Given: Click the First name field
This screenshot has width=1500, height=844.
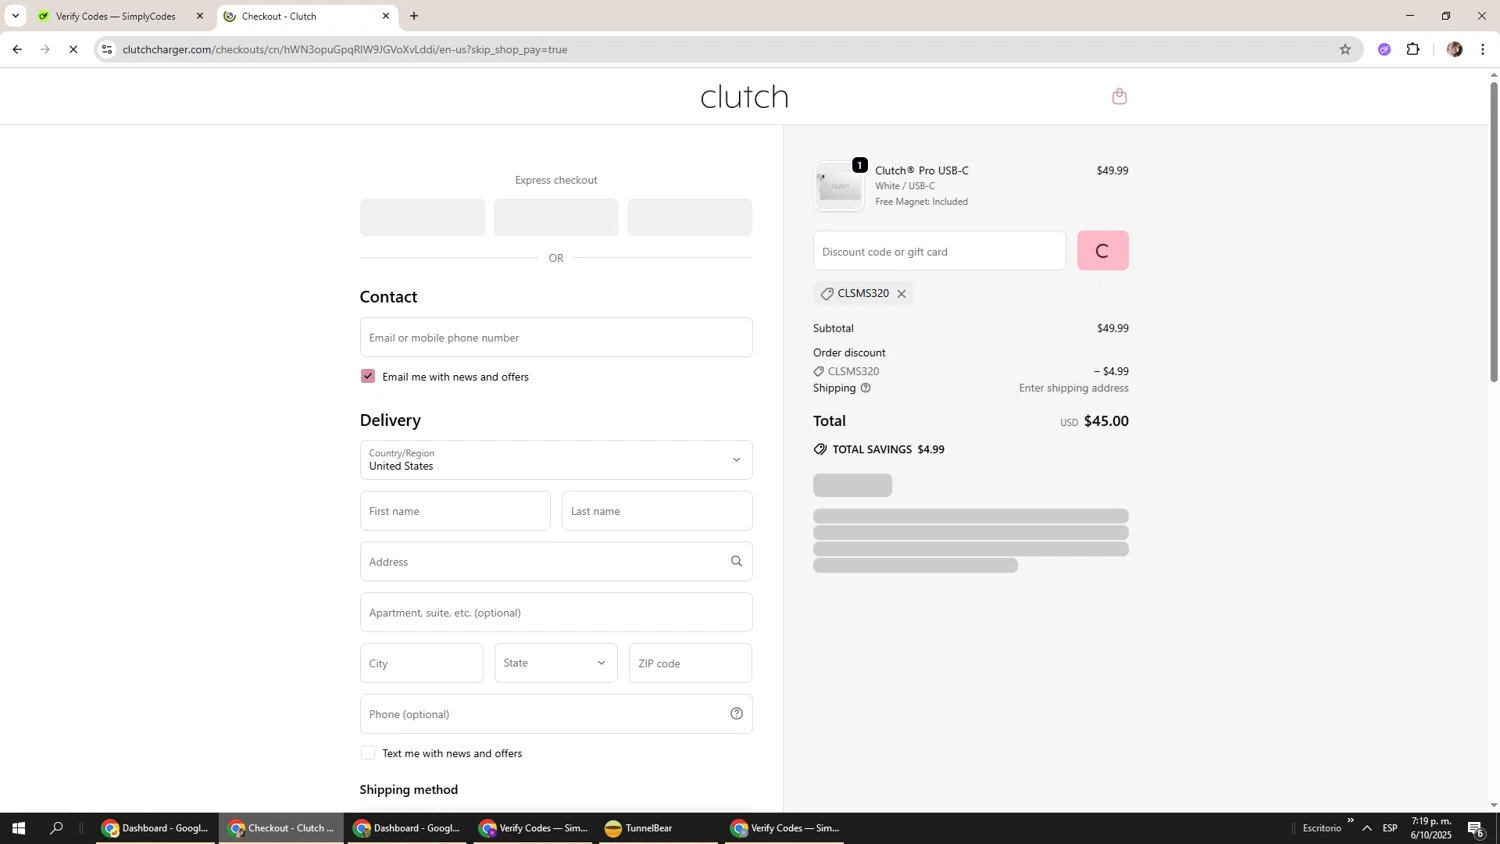Looking at the screenshot, I should (455, 511).
